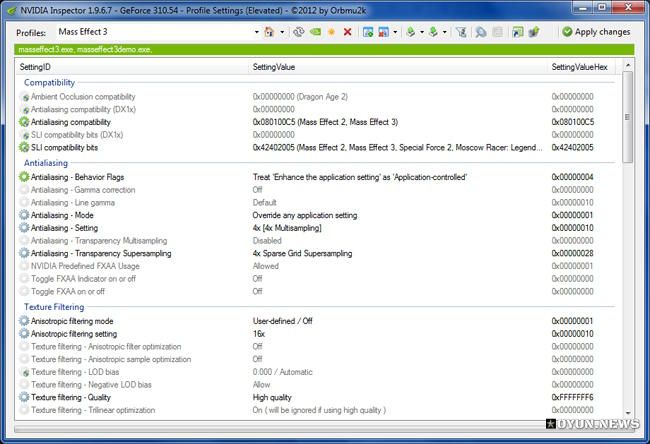Open the export profile dropdown arrow
This screenshot has width=650, height=444.
[422, 32]
